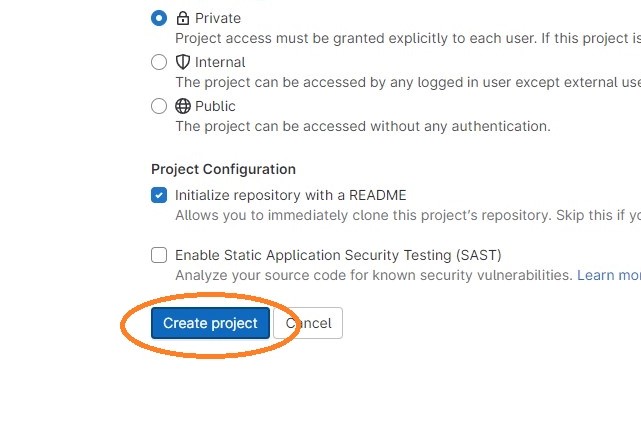Image resolution: width=641 pixels, height=443 pixels.
Task: Enable the SAST checkbox
Action: point(159,255)
